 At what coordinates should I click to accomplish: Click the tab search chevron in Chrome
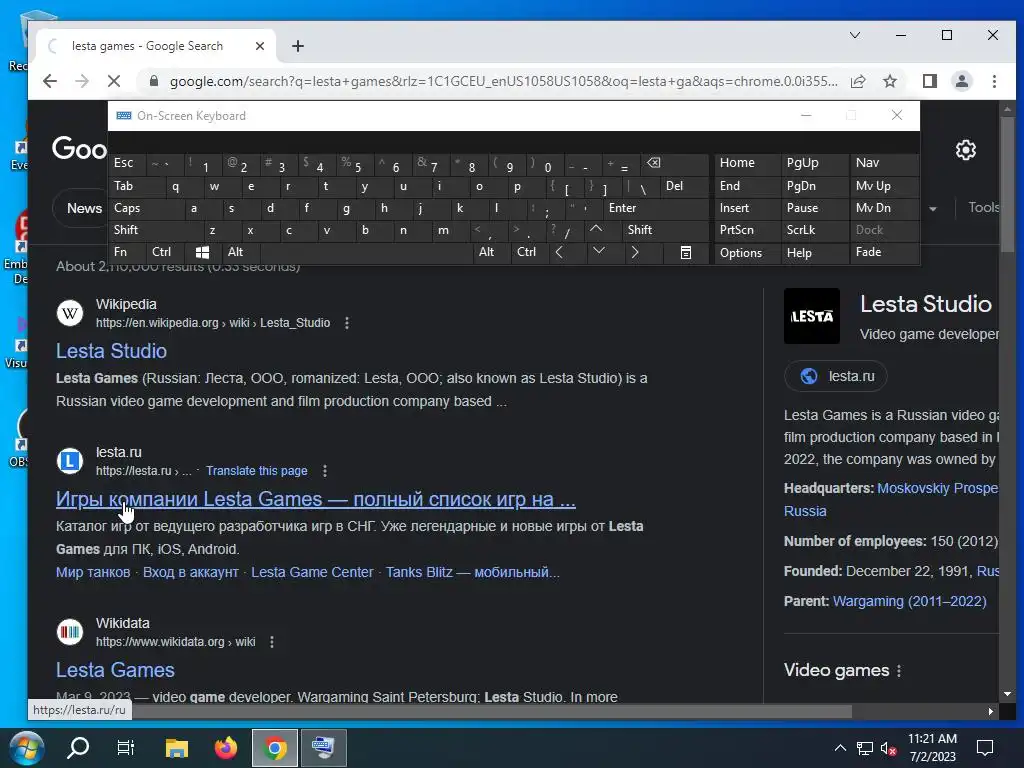click(855, 35)
